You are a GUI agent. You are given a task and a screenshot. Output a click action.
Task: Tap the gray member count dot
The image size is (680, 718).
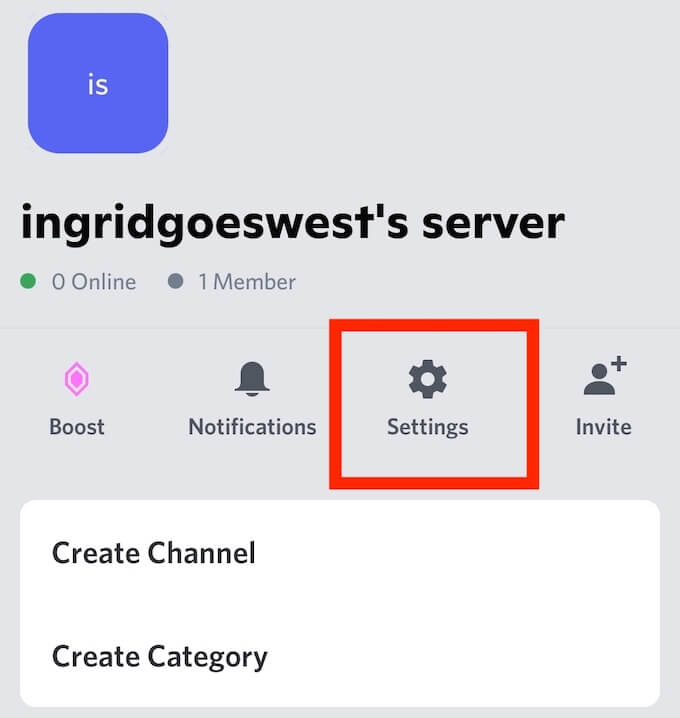[176, 281]
